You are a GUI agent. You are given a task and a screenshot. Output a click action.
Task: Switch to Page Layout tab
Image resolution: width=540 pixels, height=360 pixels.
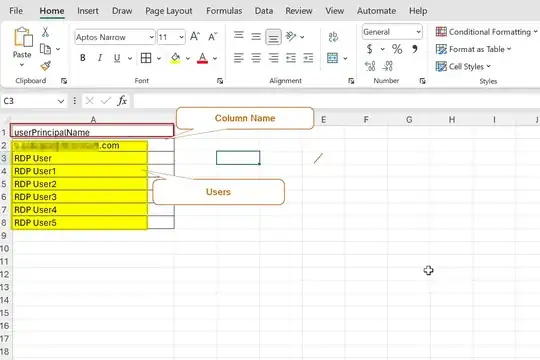[x=169, y=11]
